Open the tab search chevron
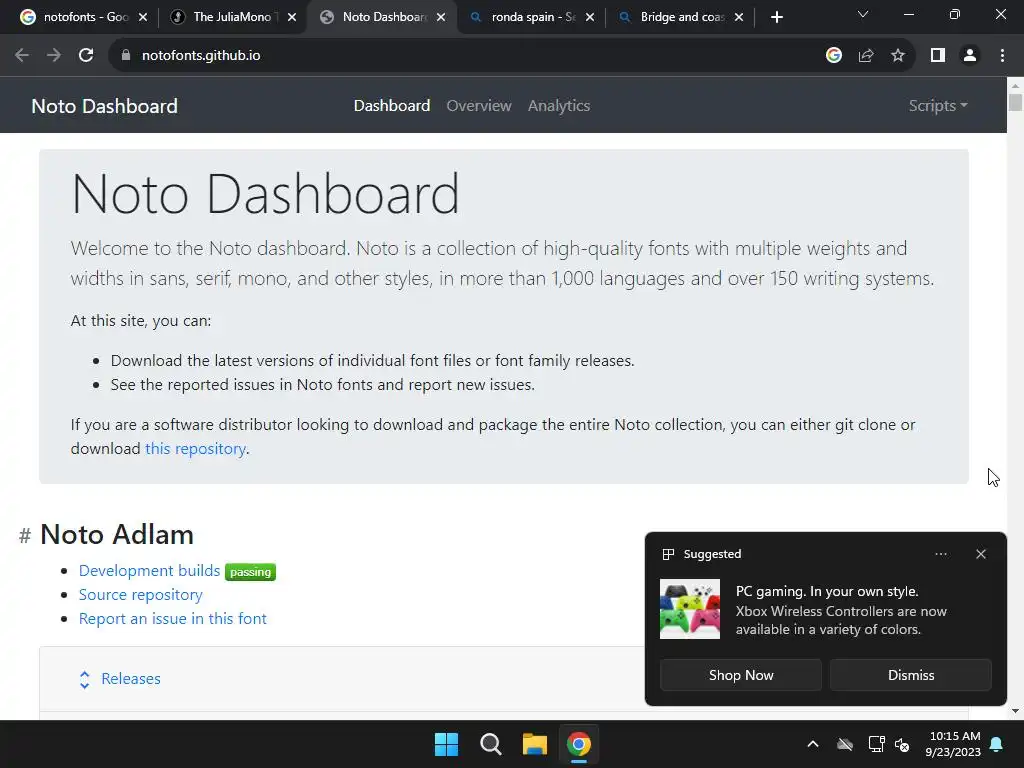Viewport: 1024px width, 768px height. (x=863, y=14)
